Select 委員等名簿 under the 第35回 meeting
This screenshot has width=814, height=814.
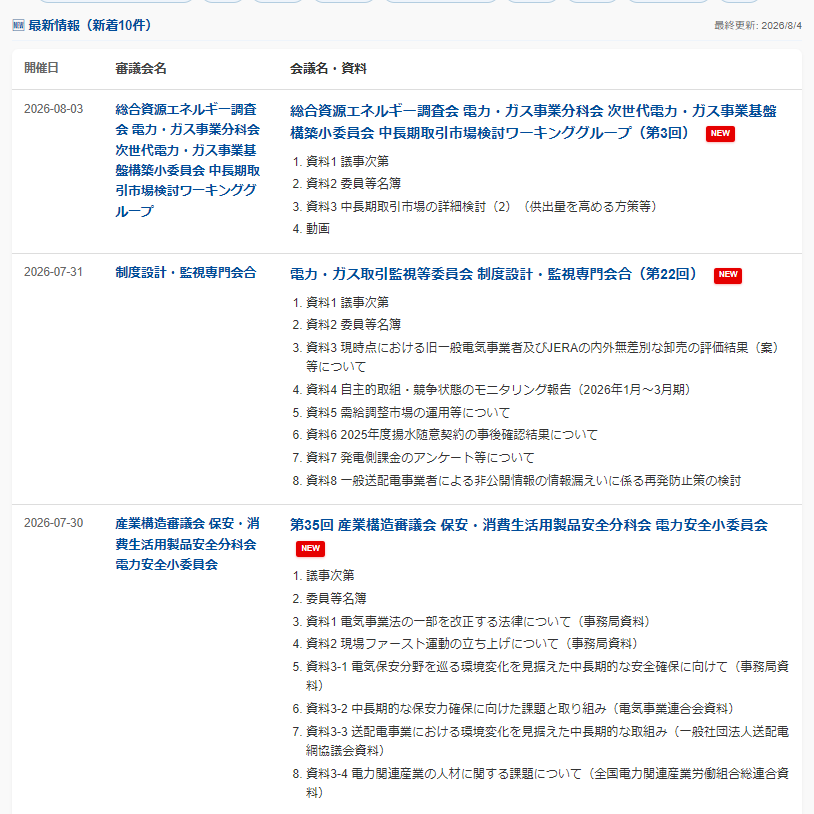coord(336,599)
